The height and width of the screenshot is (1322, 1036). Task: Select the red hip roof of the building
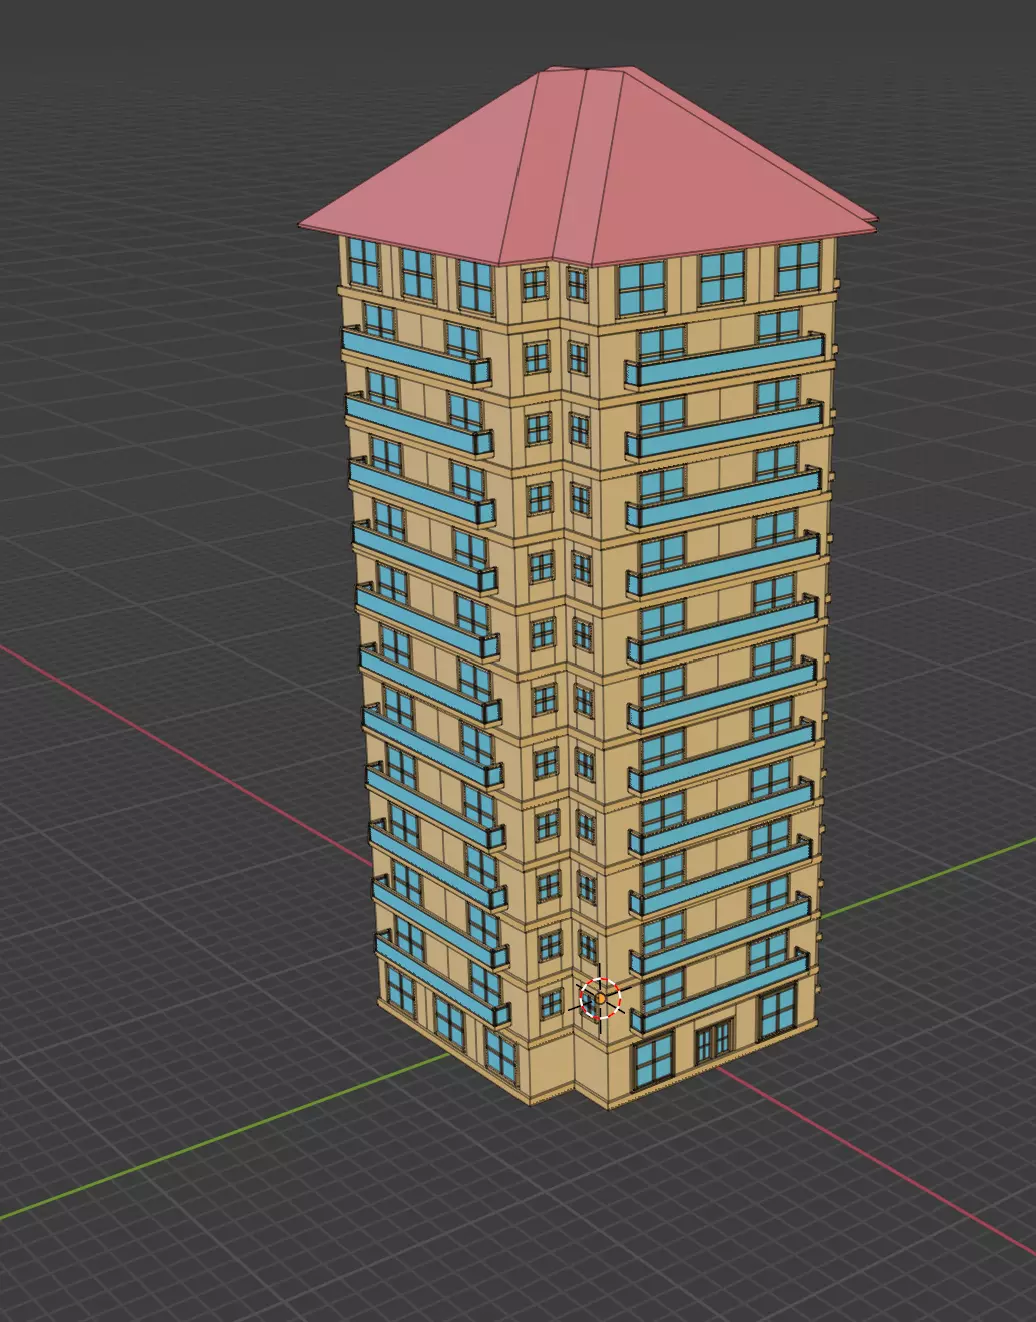[588, 166]
